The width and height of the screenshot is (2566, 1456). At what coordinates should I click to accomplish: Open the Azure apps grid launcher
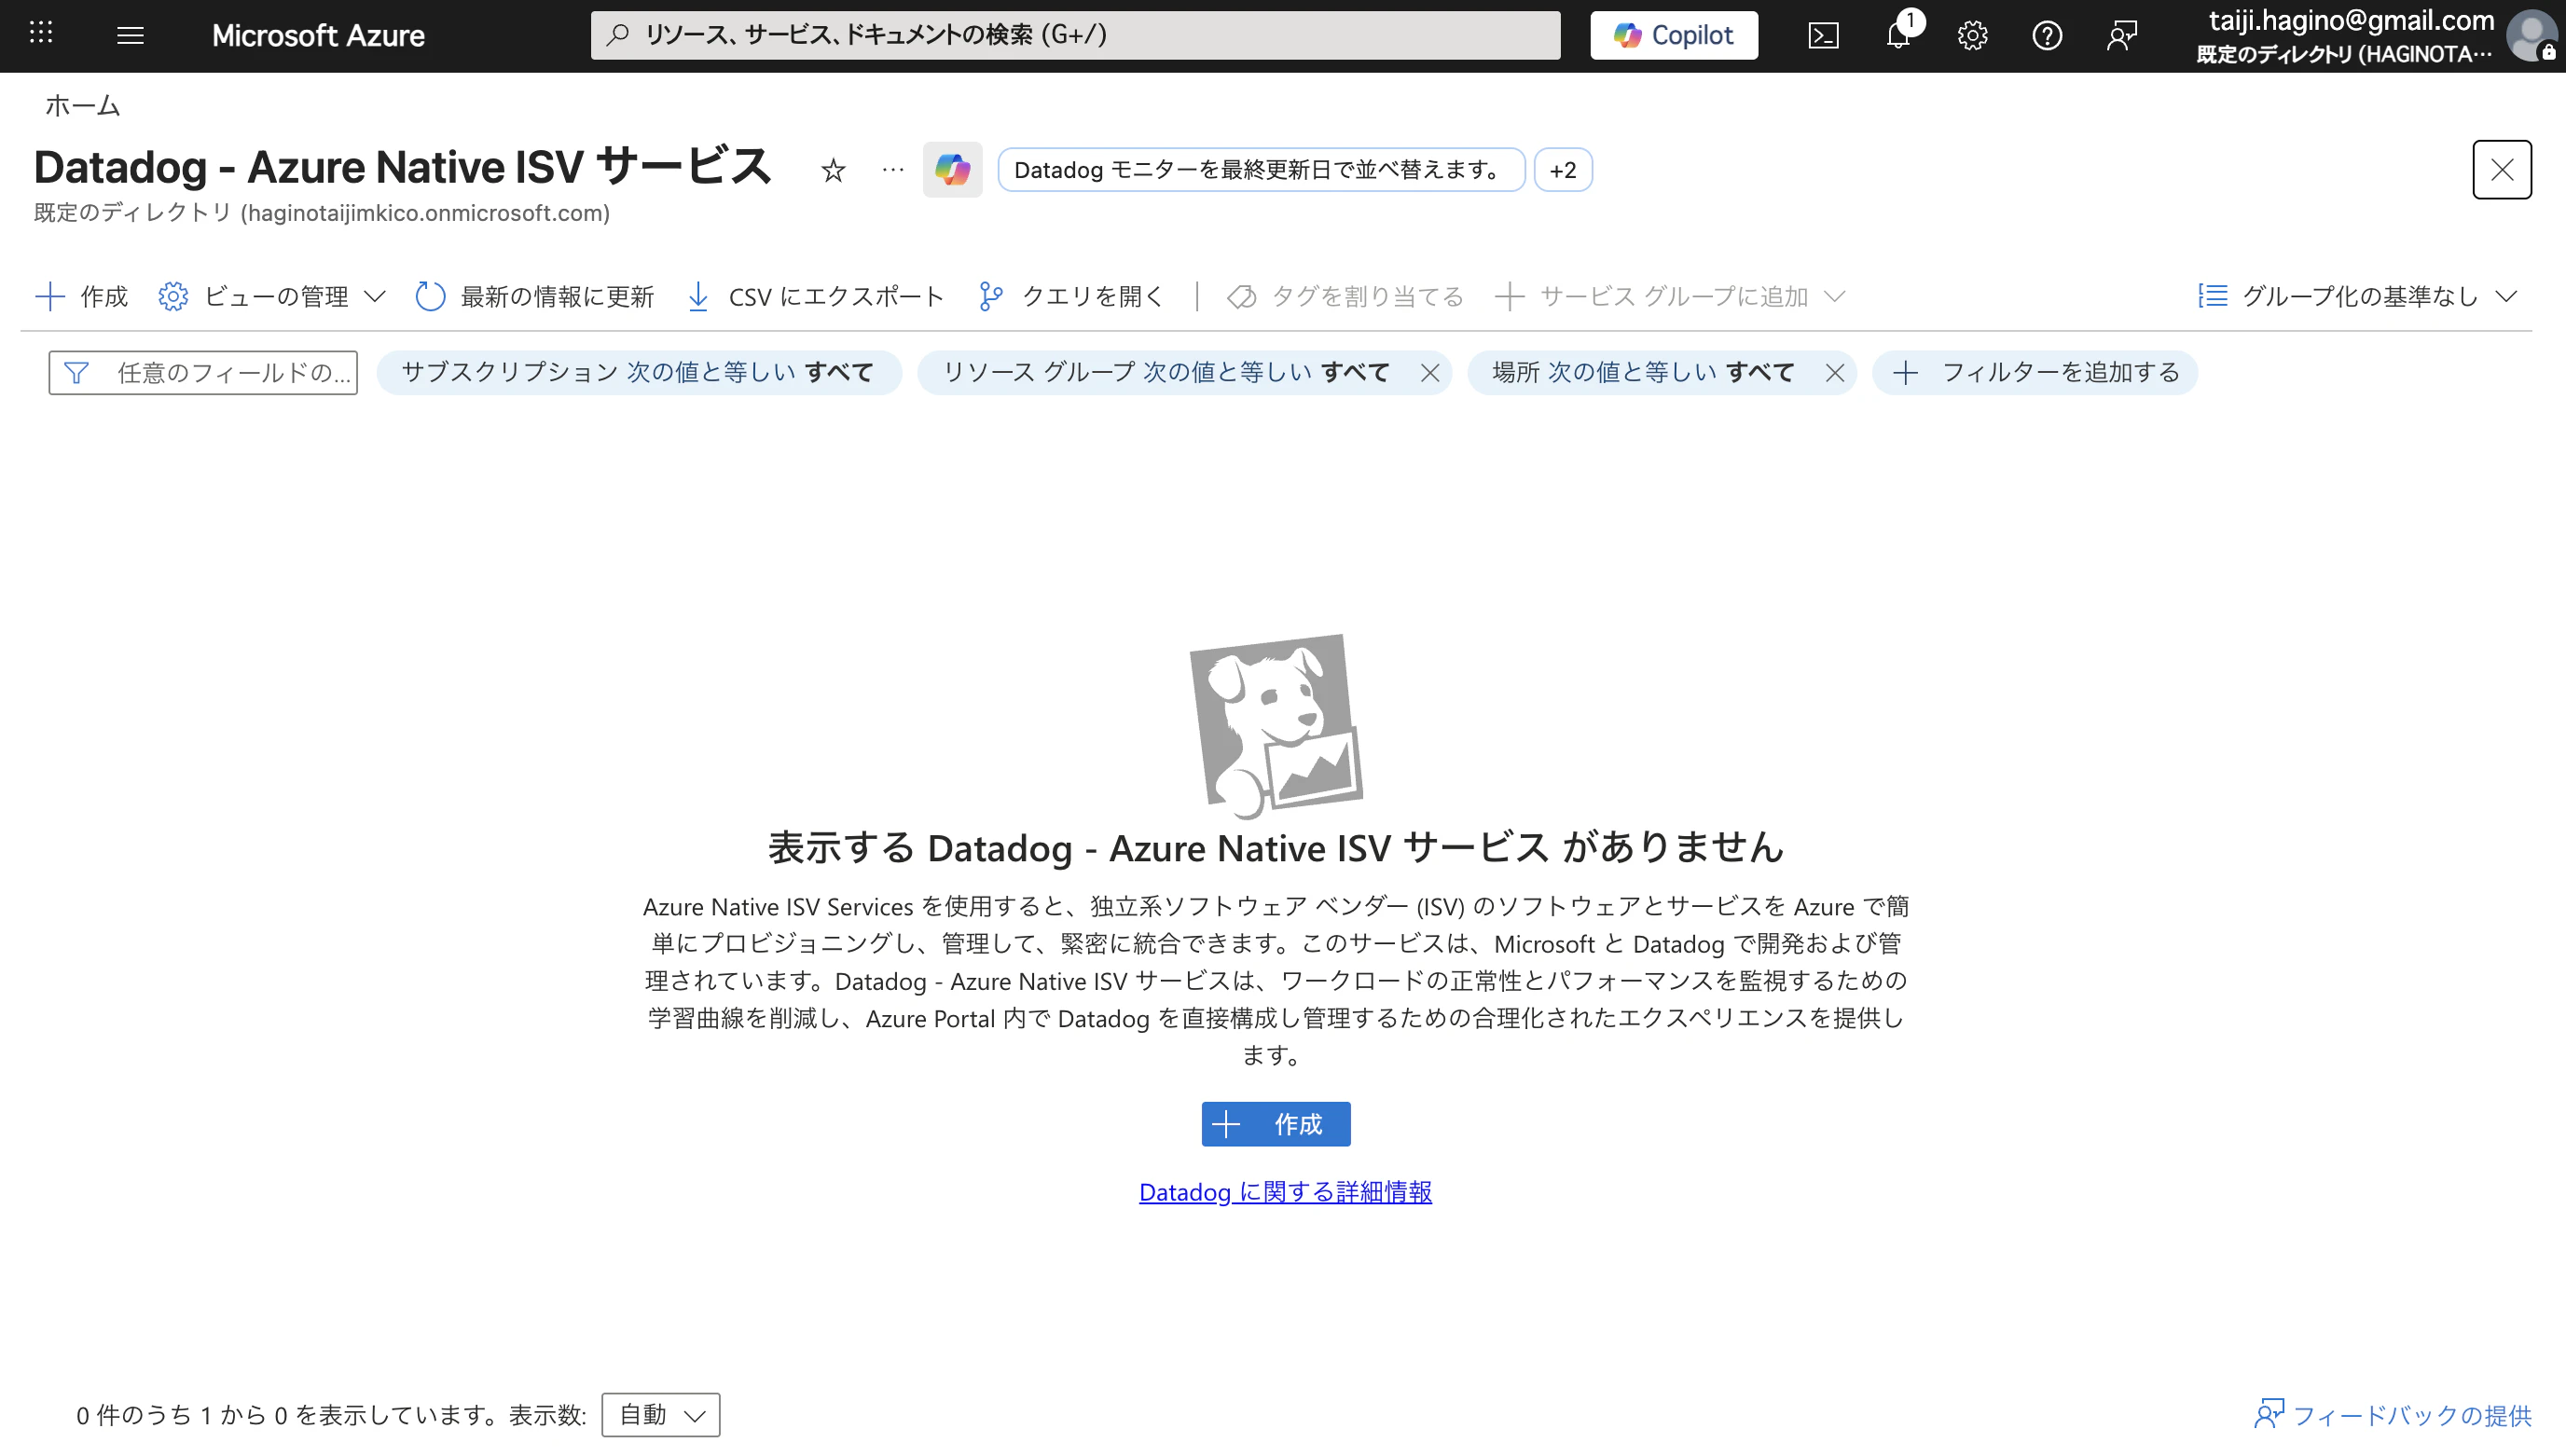[x=41, y=34]
